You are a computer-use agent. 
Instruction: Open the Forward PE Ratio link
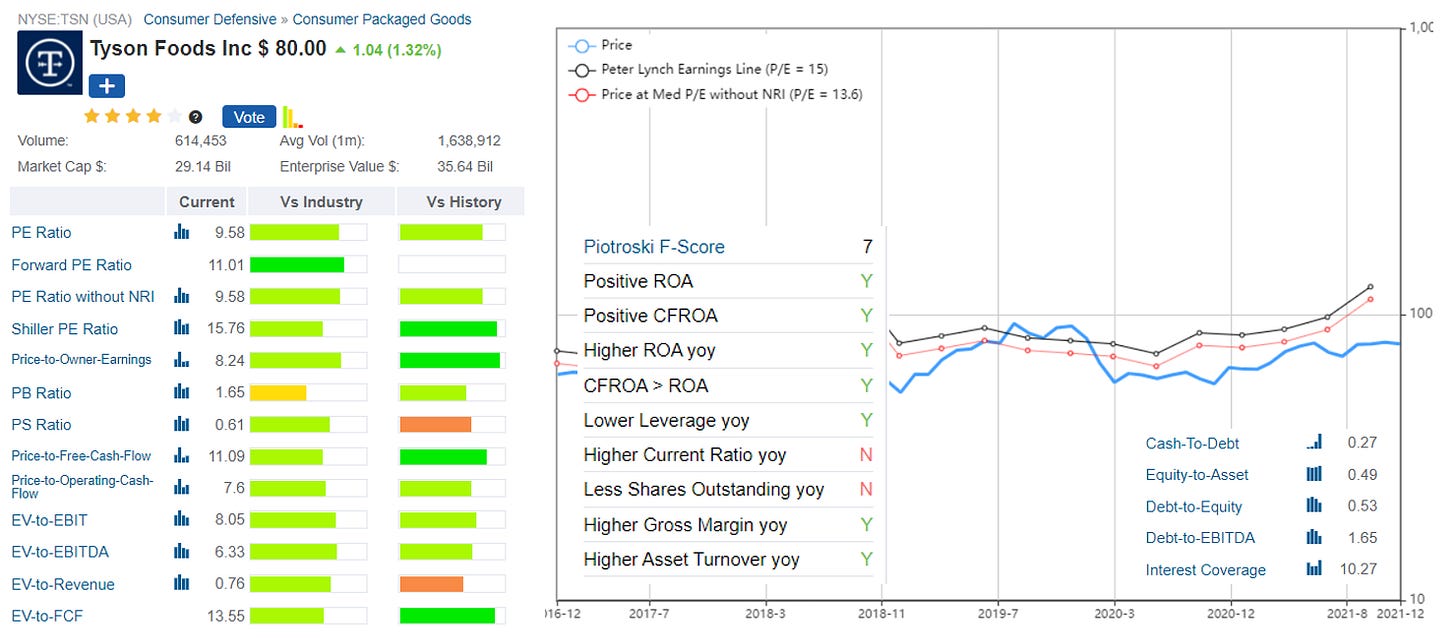point(71,265)
